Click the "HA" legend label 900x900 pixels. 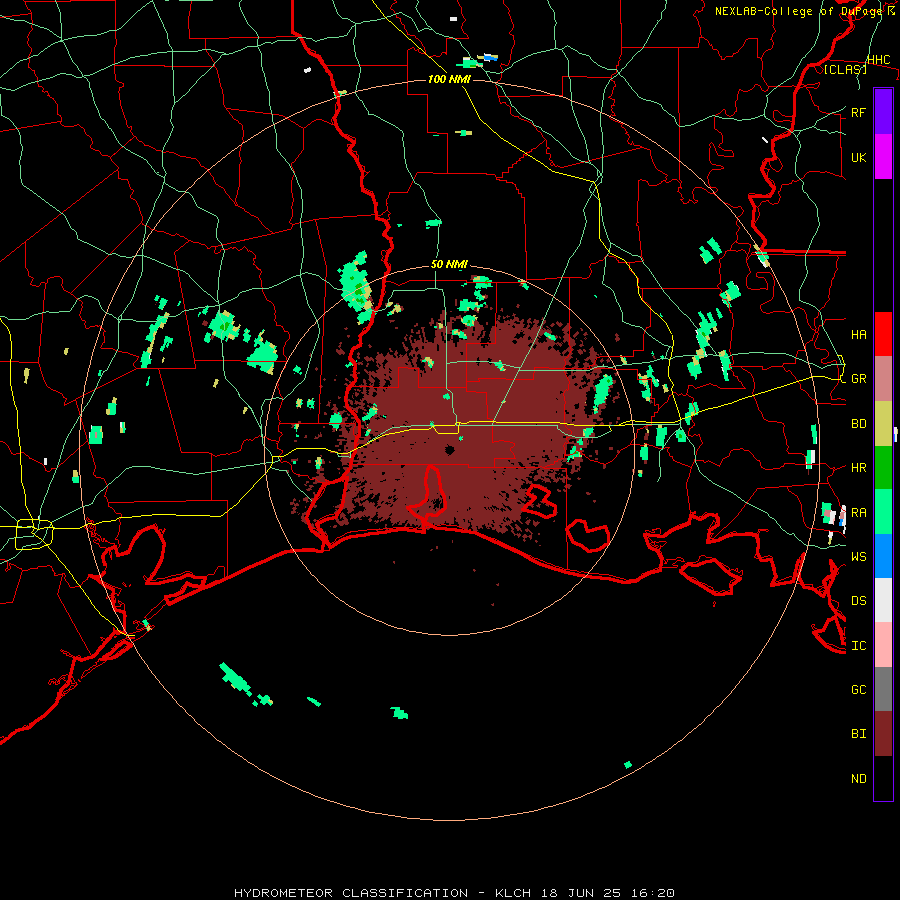pos(859,334)
